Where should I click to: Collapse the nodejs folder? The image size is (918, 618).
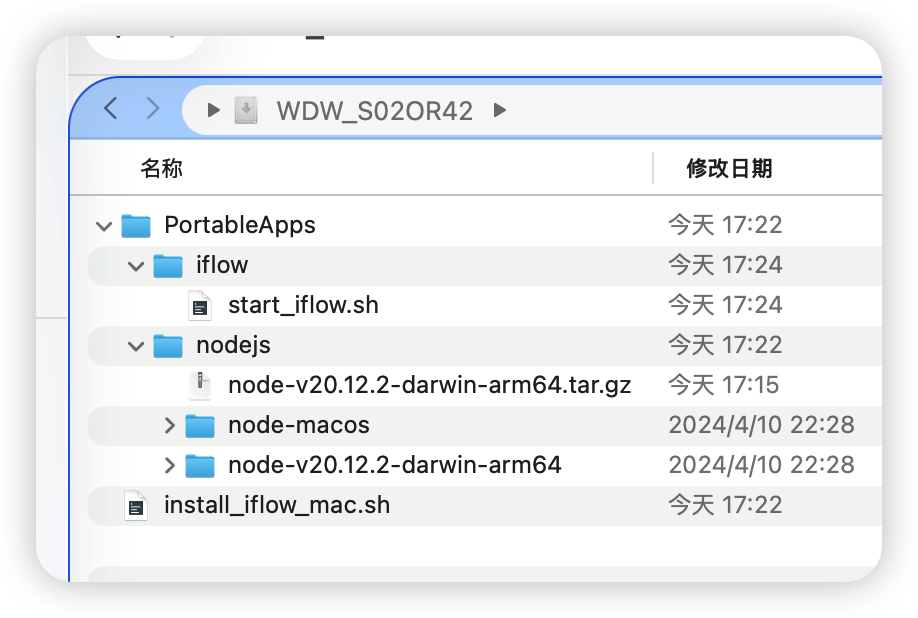[x=135, y=345]
